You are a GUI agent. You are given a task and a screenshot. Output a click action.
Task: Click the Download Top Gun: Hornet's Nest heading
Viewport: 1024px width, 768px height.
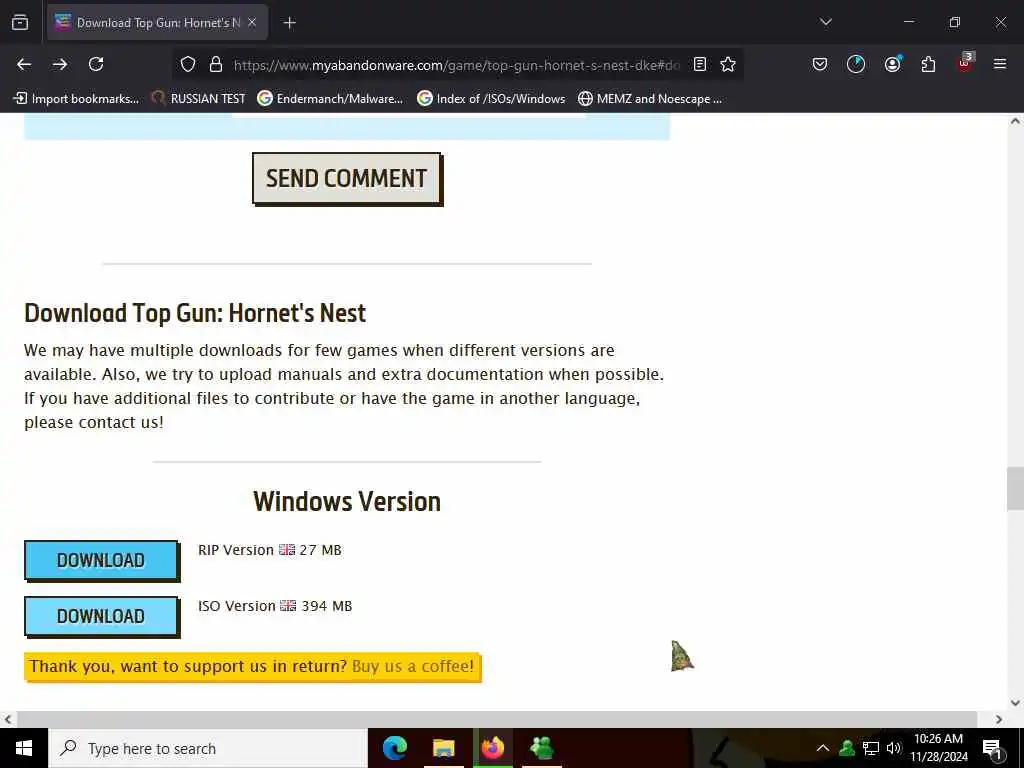click(195, 313)
